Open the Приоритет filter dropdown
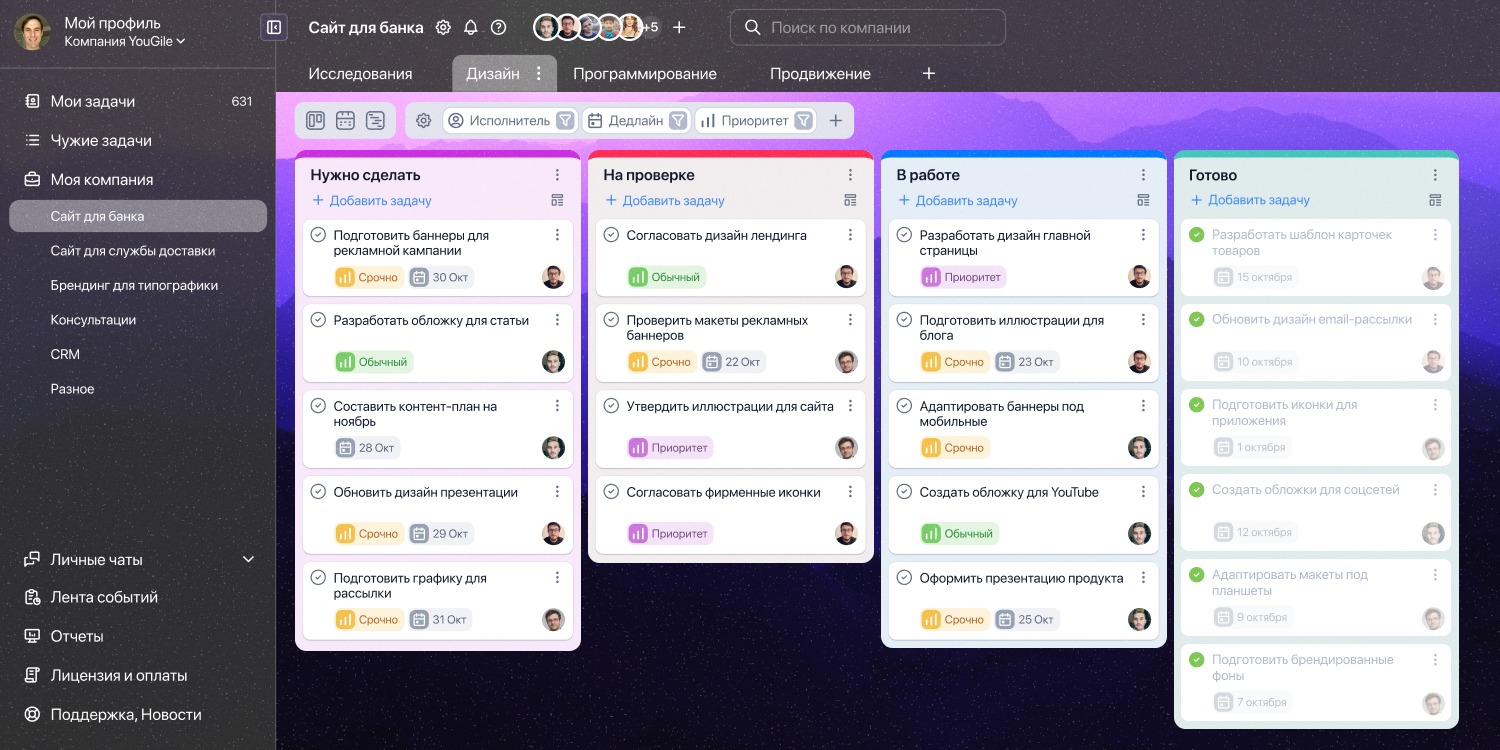 click(x=755, y=121)
